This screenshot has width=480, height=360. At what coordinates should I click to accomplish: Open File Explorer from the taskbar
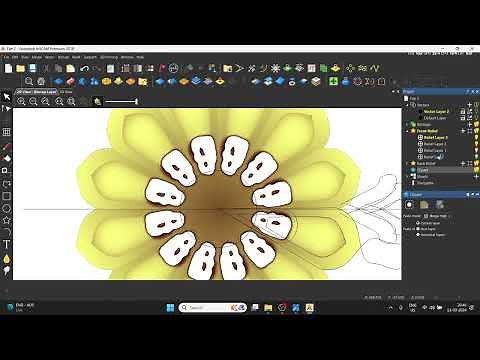[268, 307]
